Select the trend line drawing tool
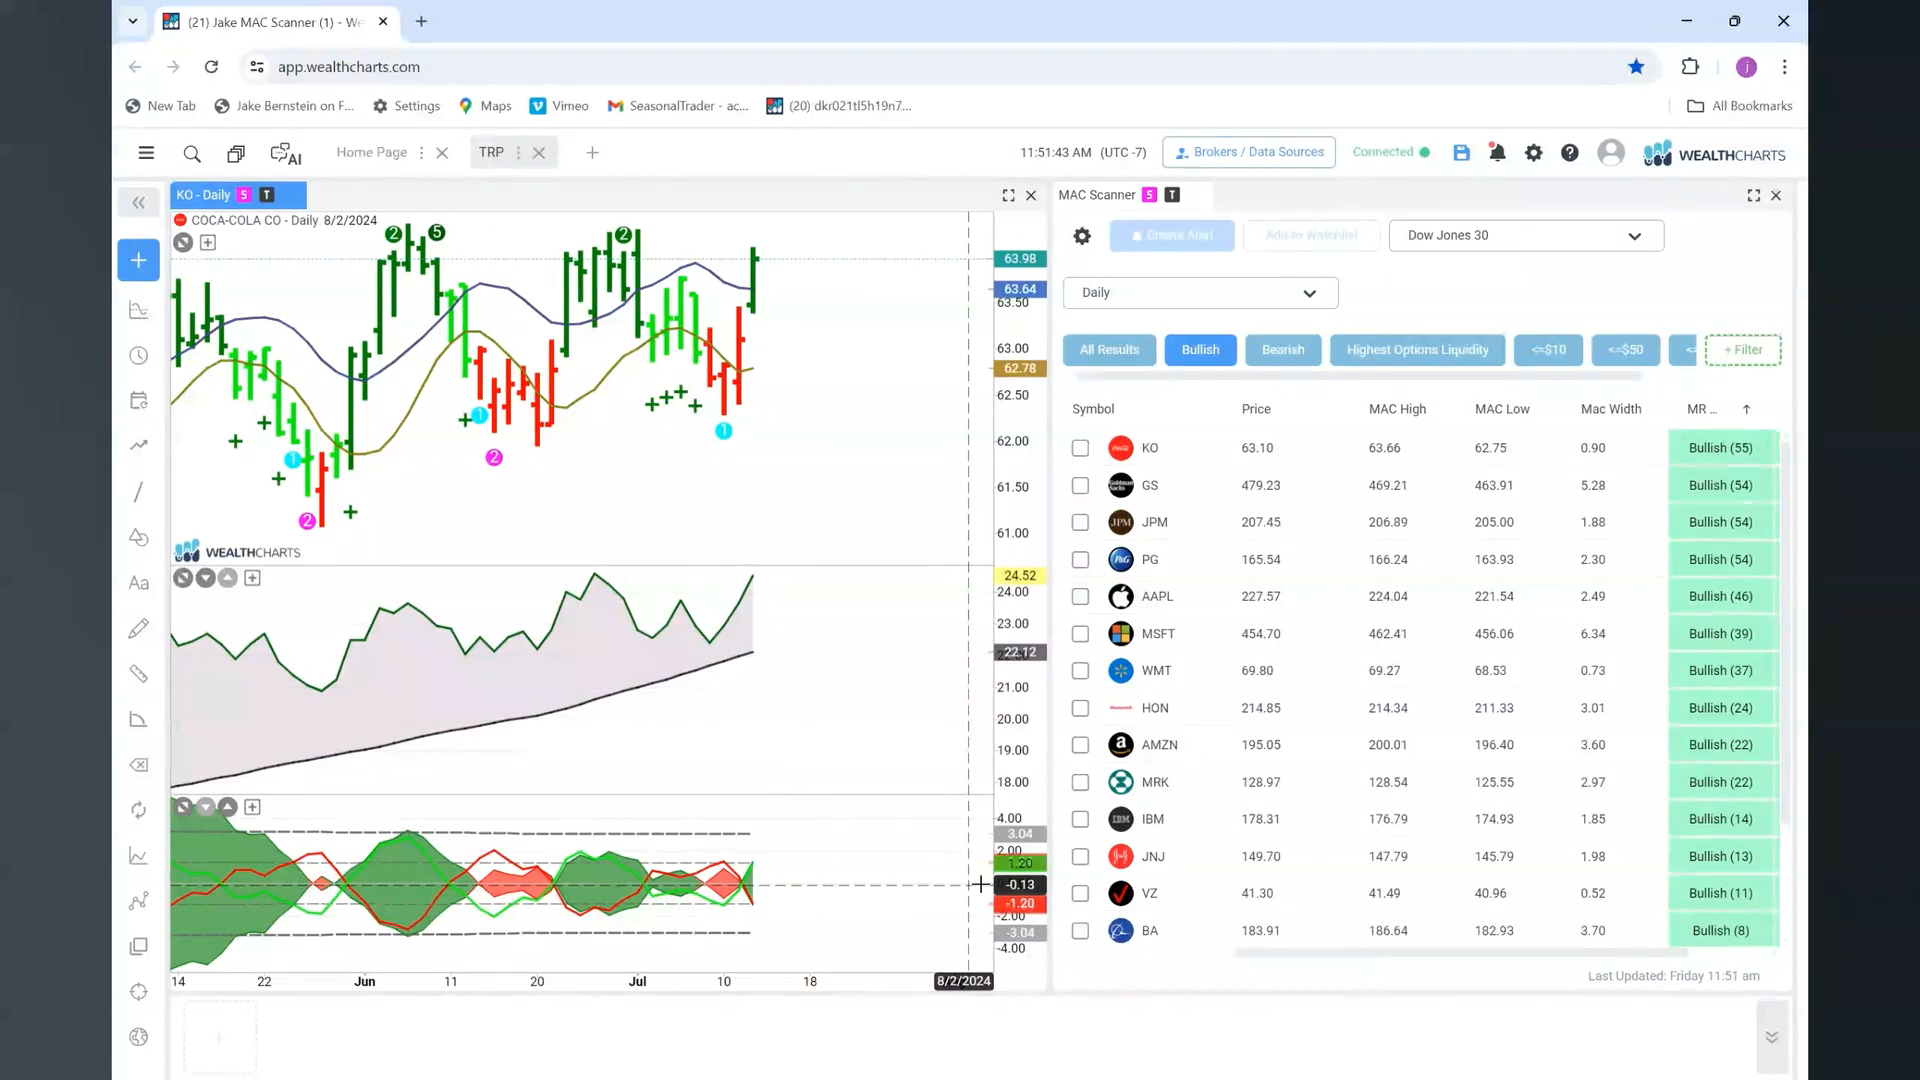 tap(139, 492)
